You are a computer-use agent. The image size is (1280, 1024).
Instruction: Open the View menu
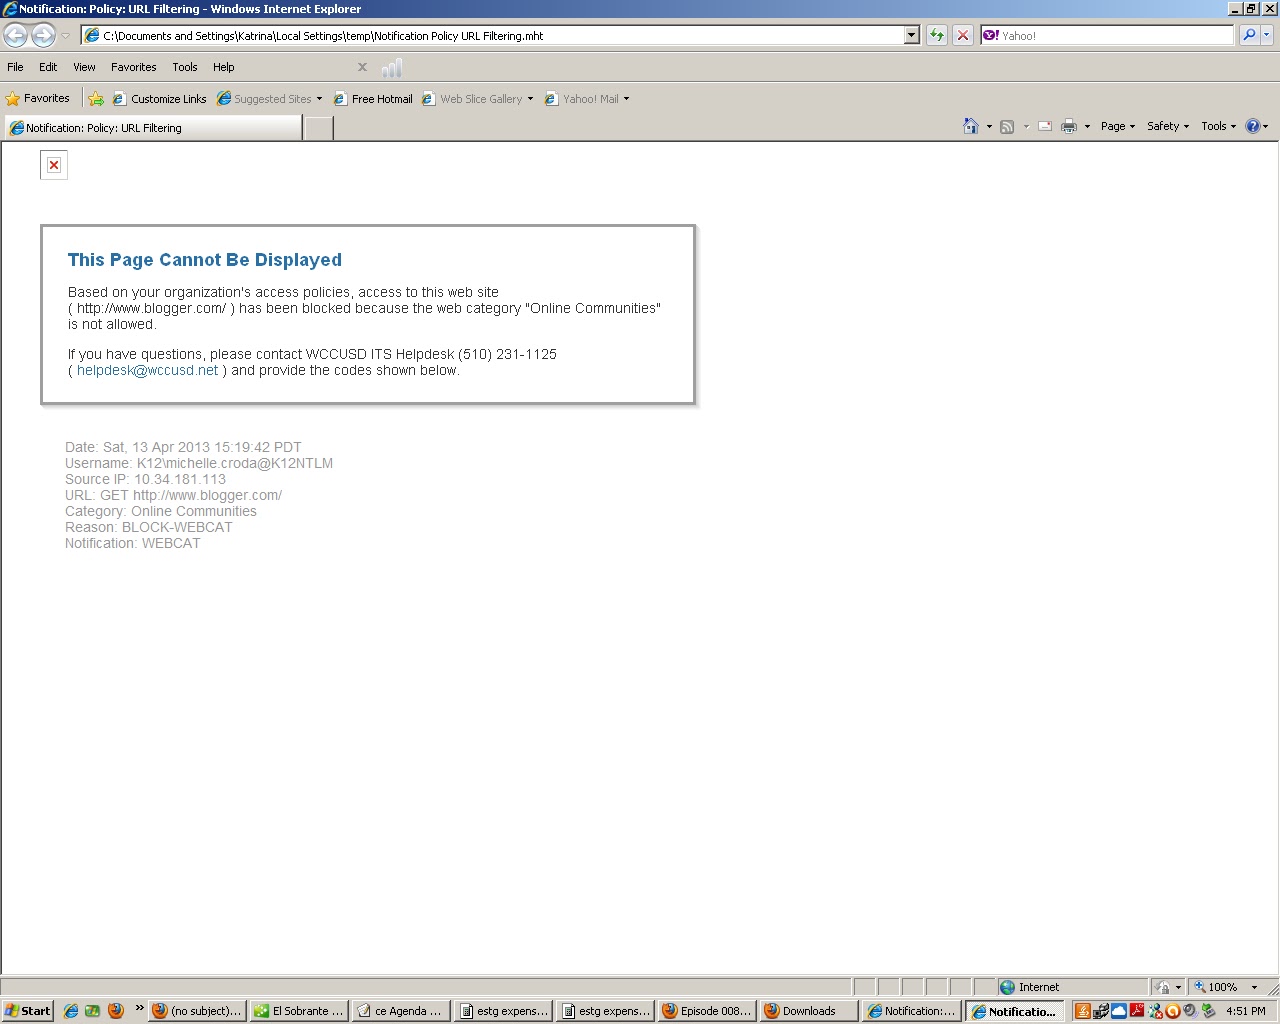84,67
